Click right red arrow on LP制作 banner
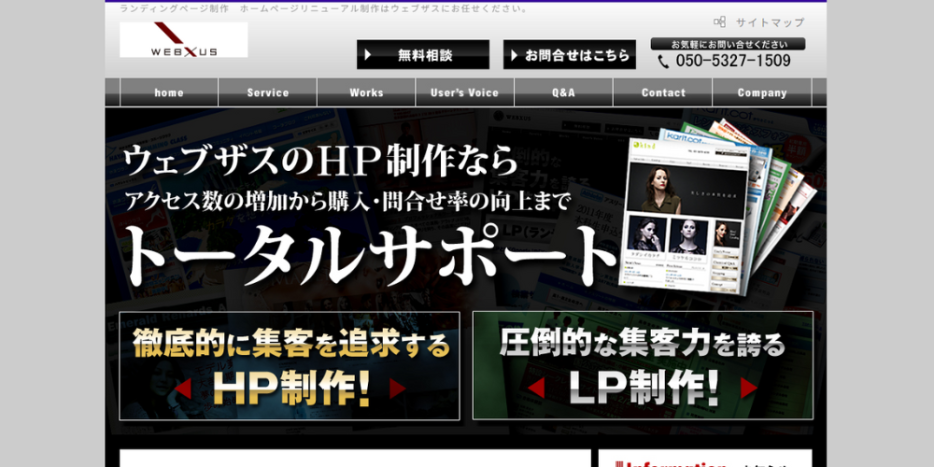Viewport: 934px width, 467px height. pyautogui.click(x=749, y=388)
